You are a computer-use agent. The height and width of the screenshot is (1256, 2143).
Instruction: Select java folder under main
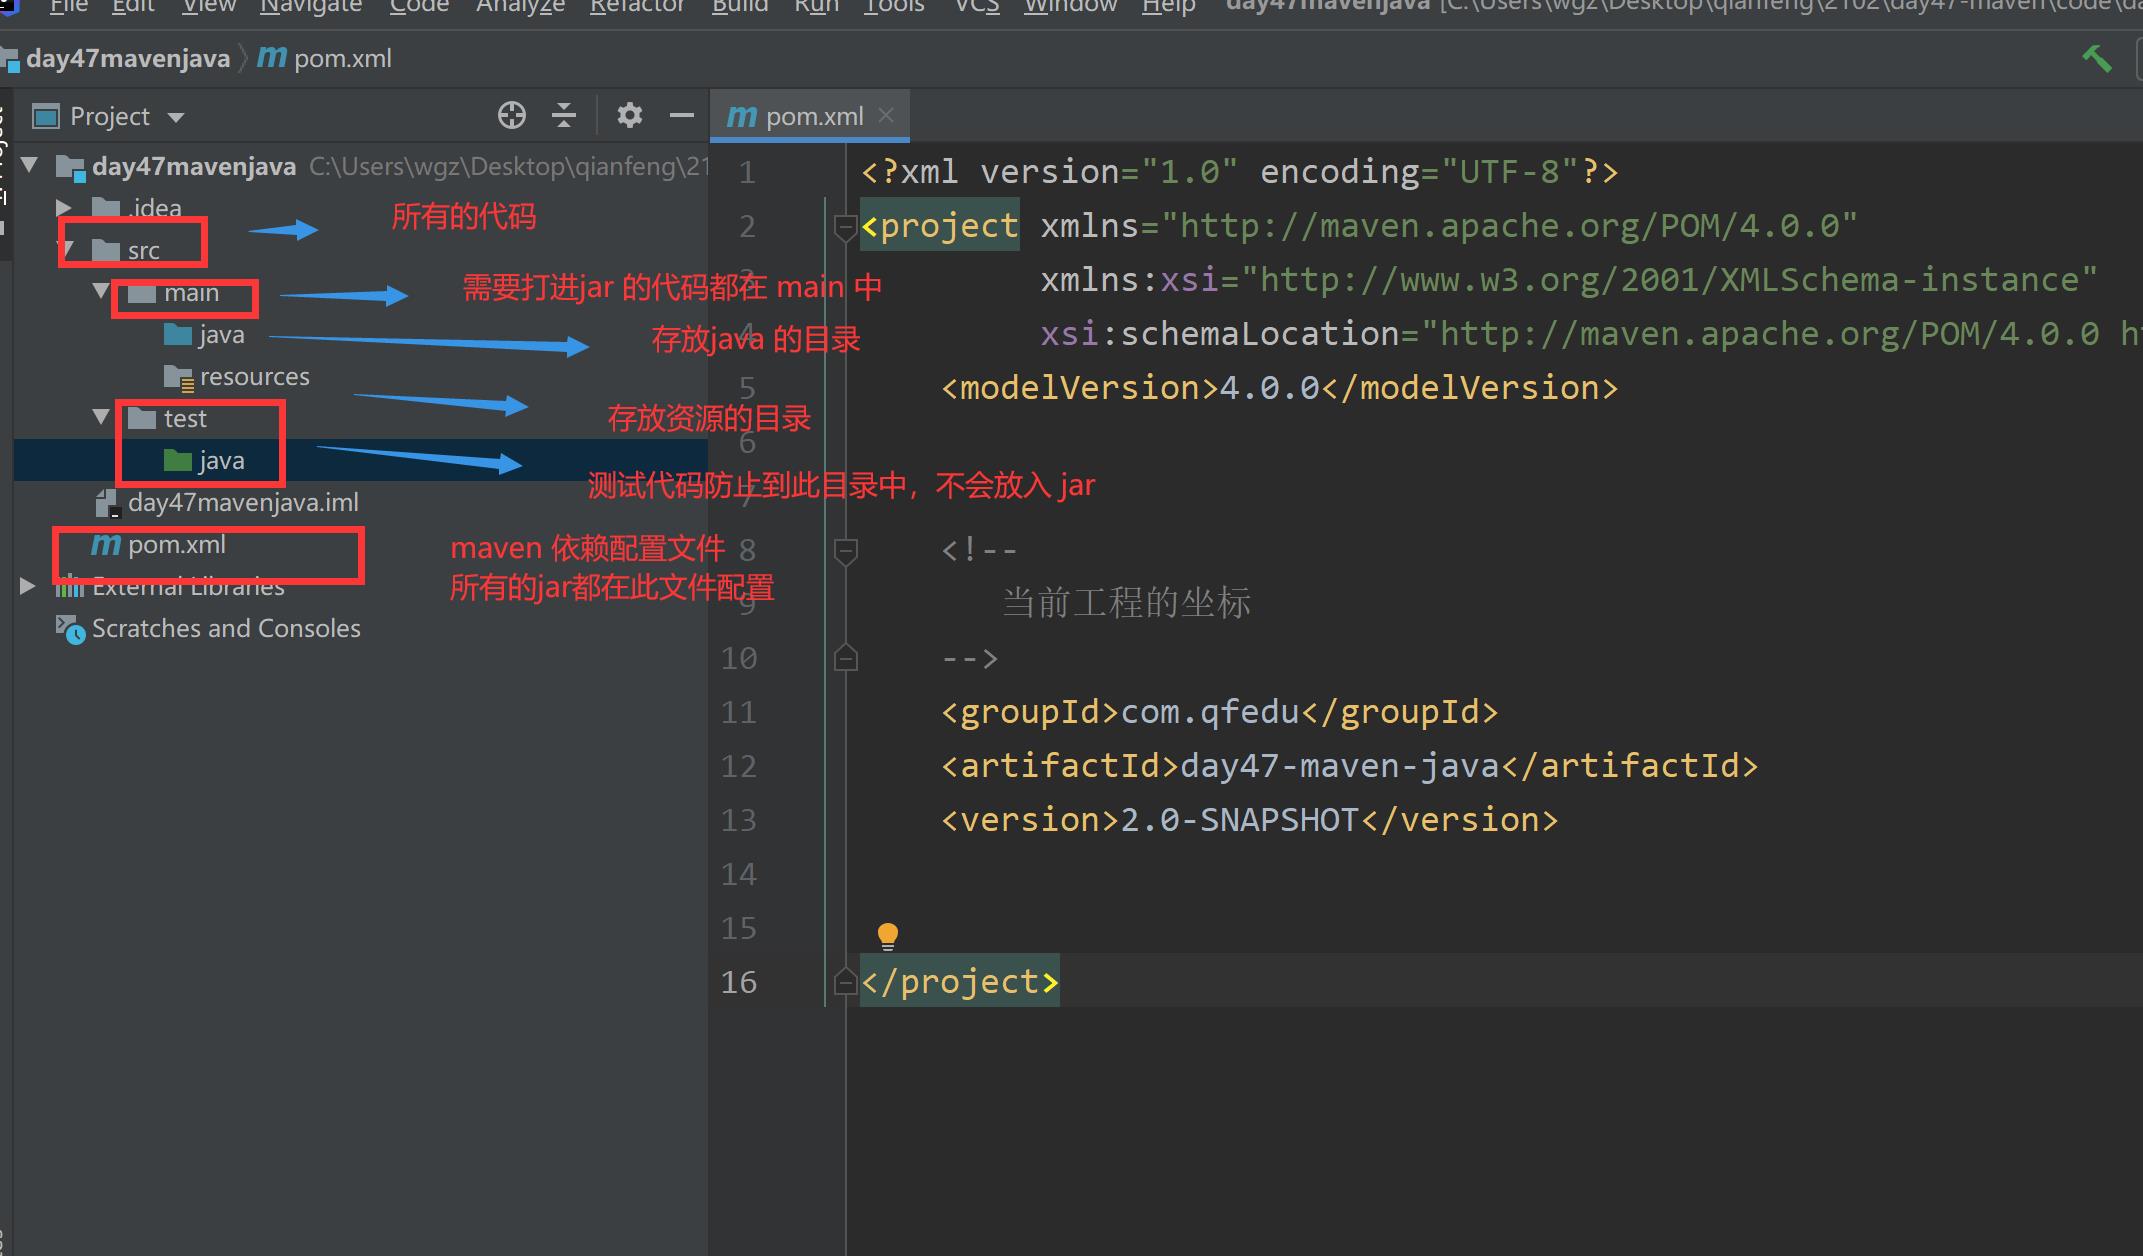pos(221,335)
